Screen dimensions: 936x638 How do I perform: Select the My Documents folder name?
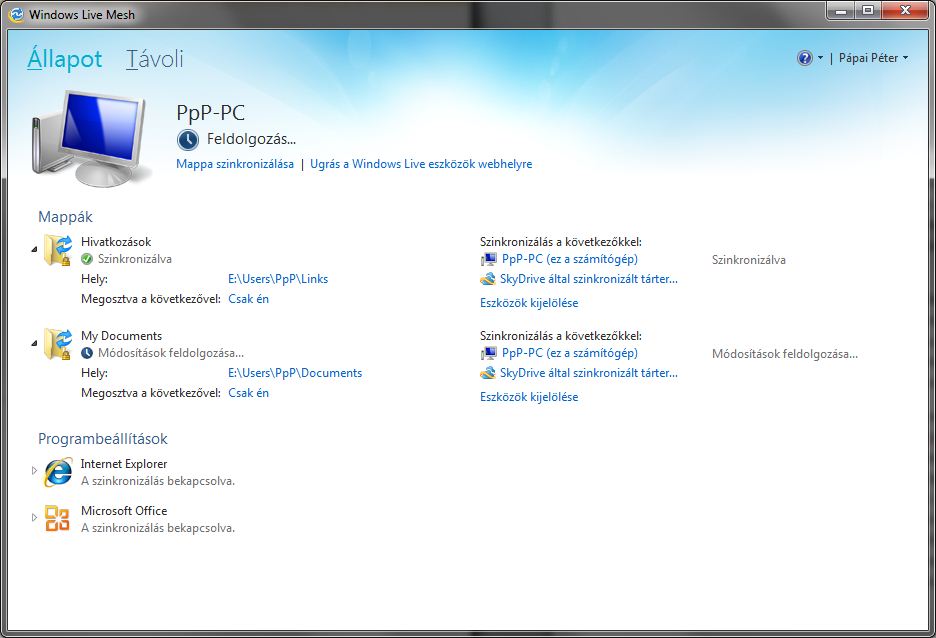(121, 336)
